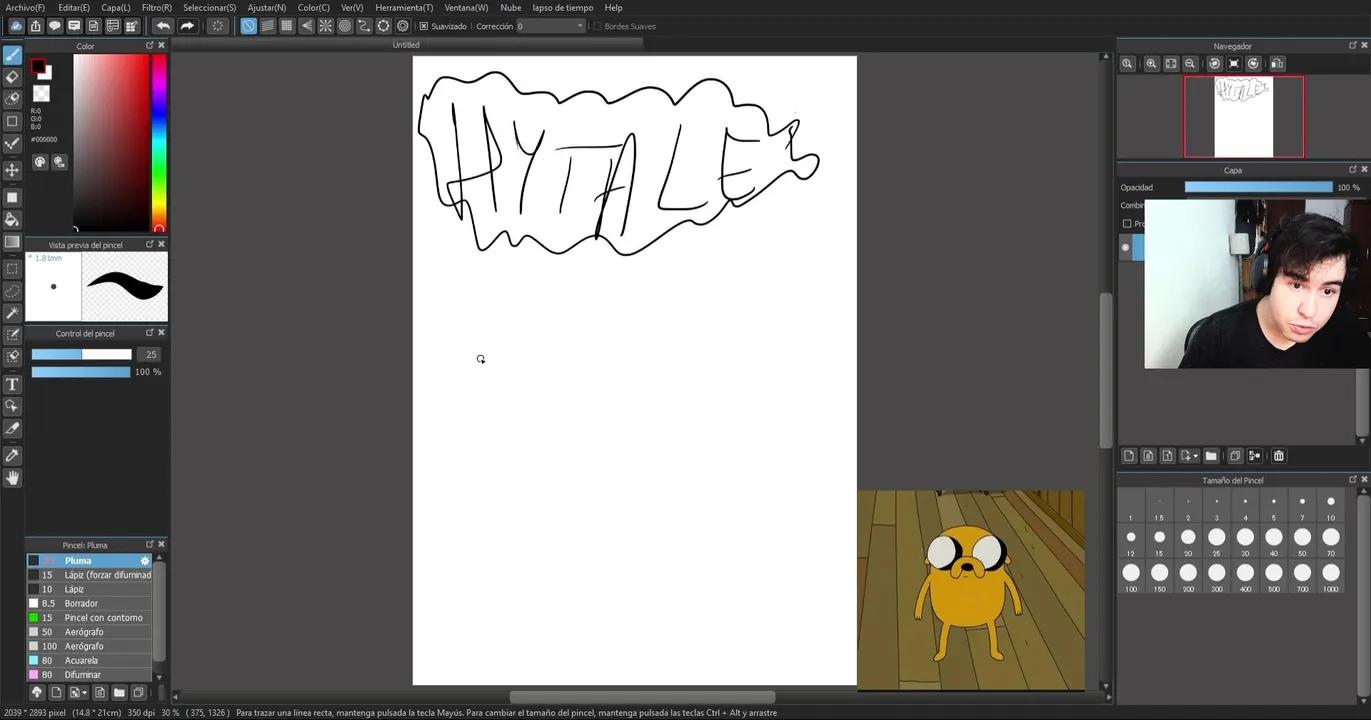1371x720 pixels.
Task: Add a new layer in Capa panel
Action: (1129, 456)
